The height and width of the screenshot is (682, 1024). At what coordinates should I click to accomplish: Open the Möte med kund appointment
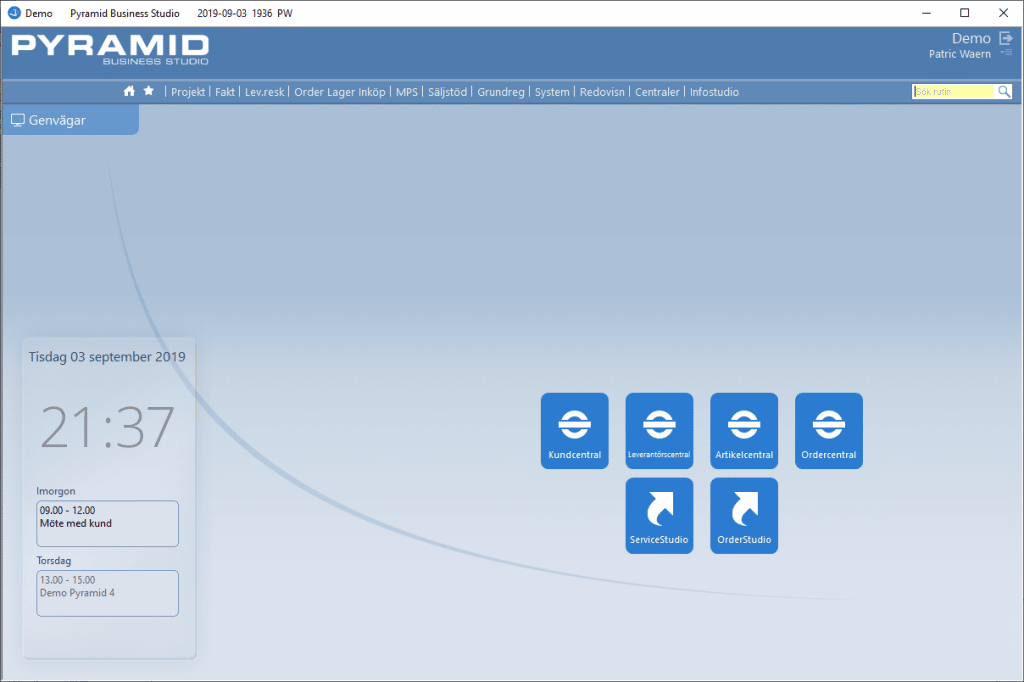[107, 523]
